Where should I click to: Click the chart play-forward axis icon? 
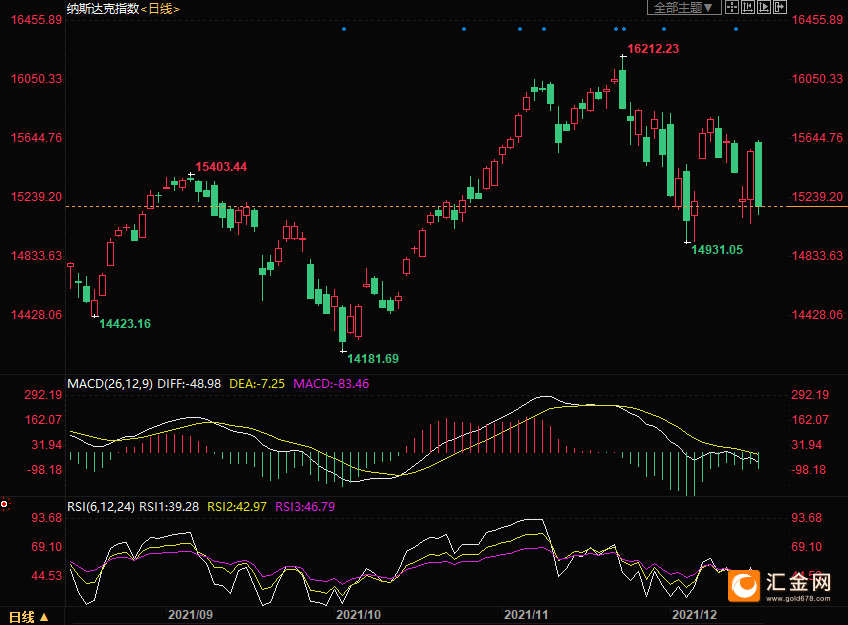click(x=764, y=7)
